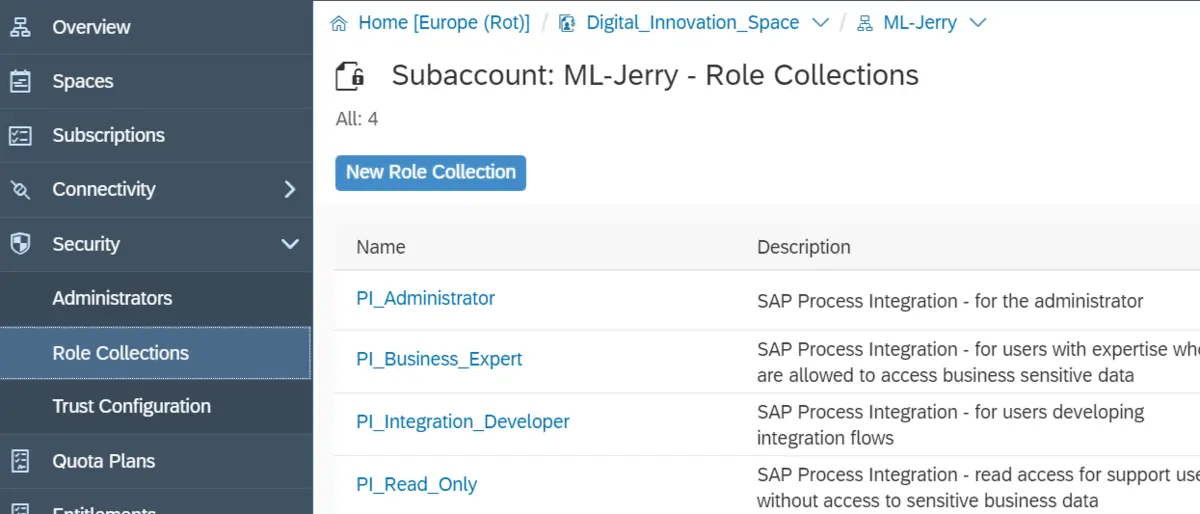Screen dimensions: 1200x514
Task: Expand the Connectivity menu chevron
Action: (289, 189)
